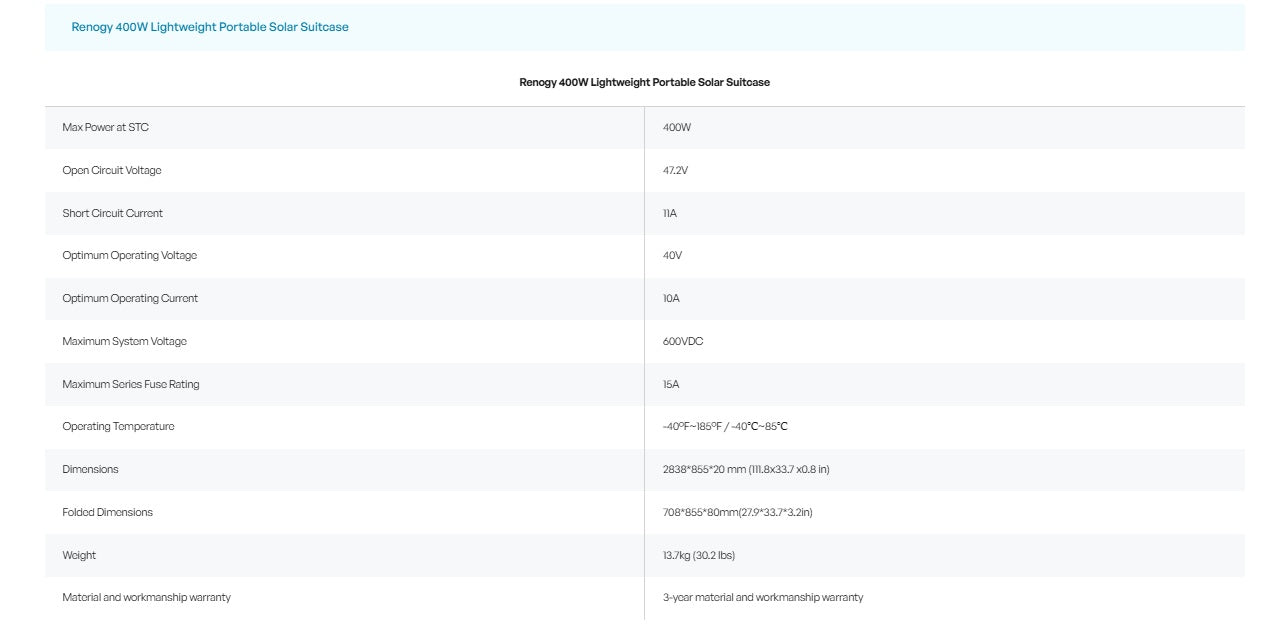The width and height of the screenshot is (1268, 626).
Task: Select the 'Optimum Operating Current' label
Action: 130,298
